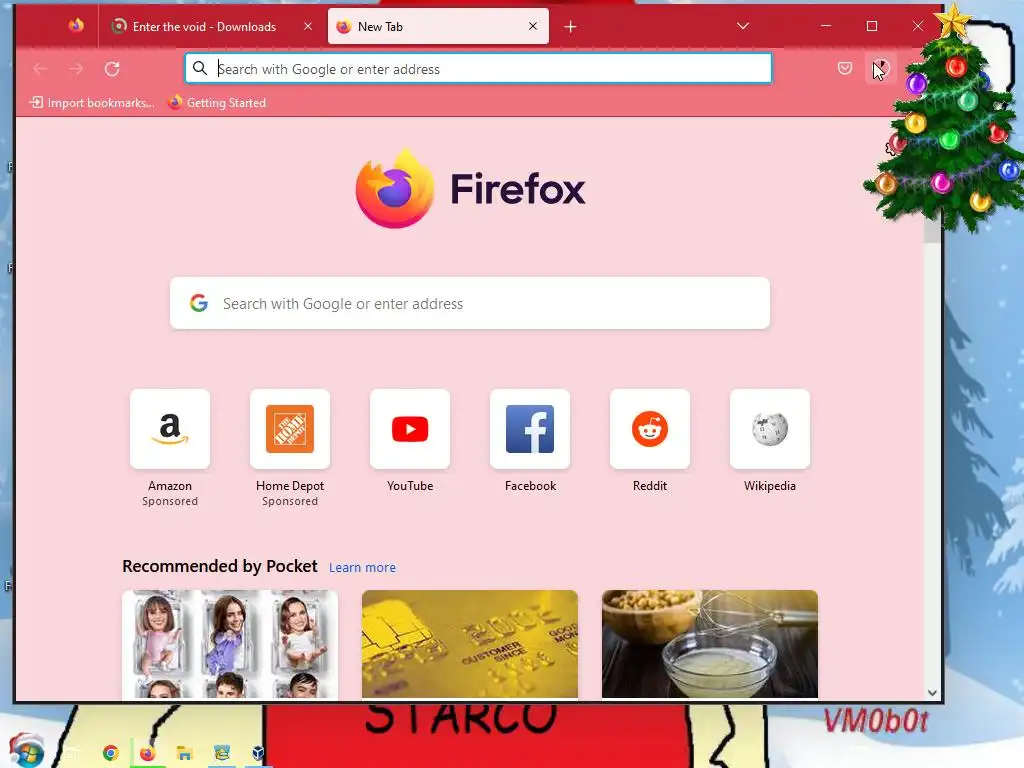Open the Facebook shortcut tile
1024x768 pixels.
530,429
